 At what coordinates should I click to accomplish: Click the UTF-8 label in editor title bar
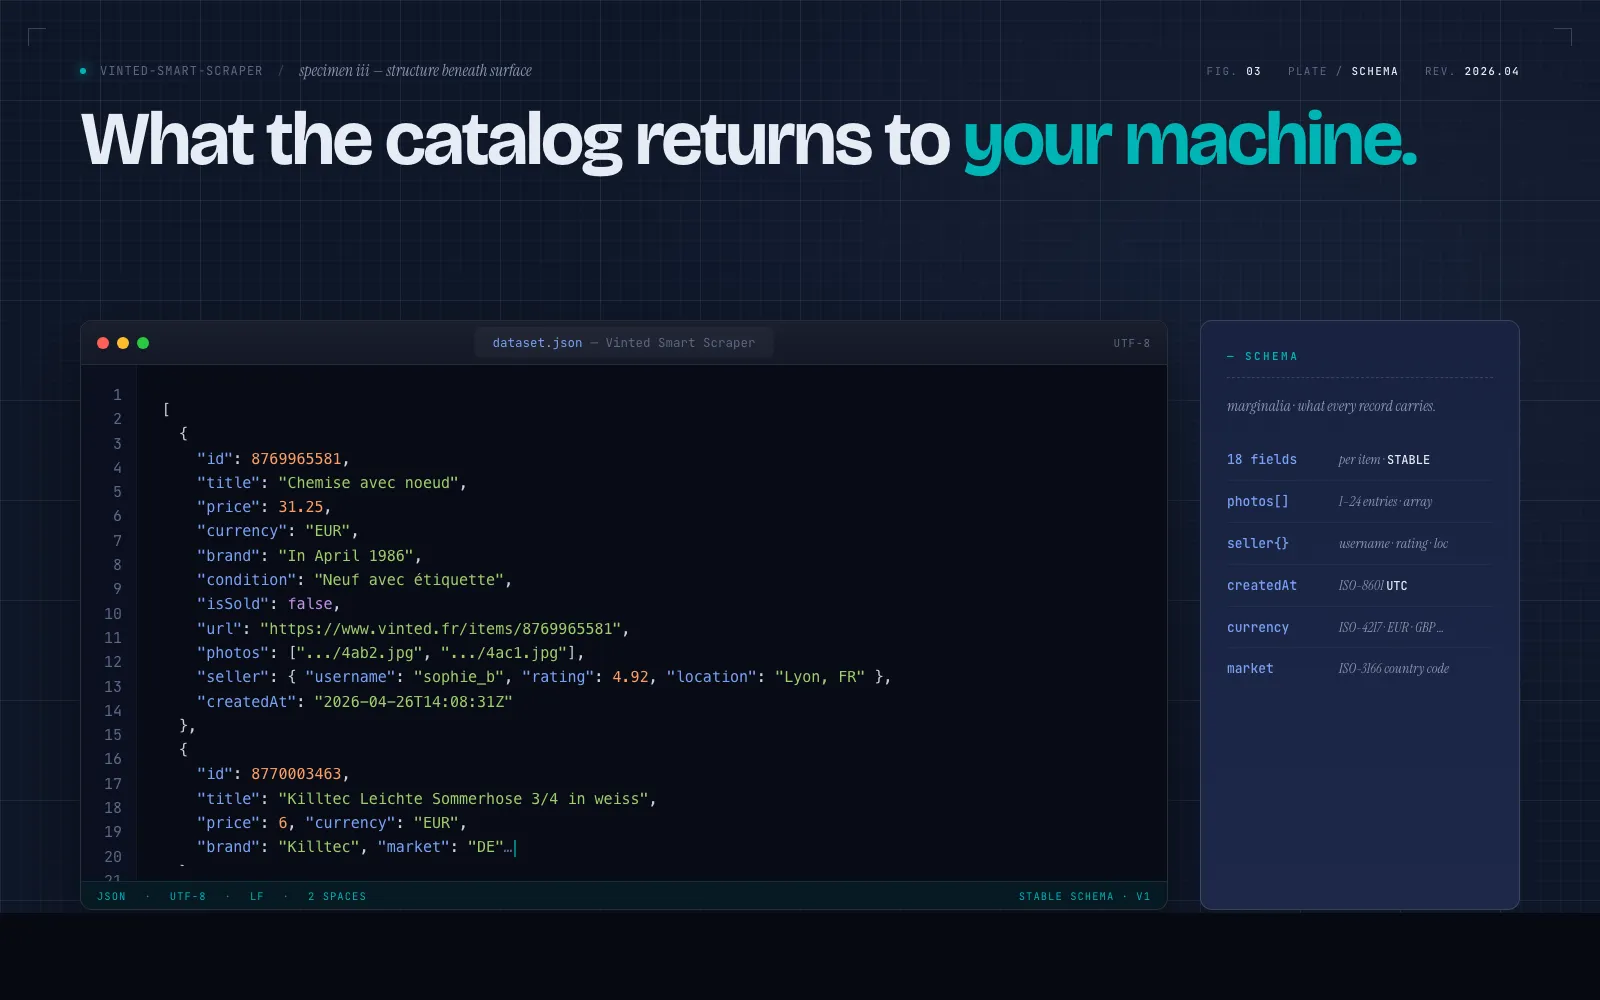tap(1132, 343)
